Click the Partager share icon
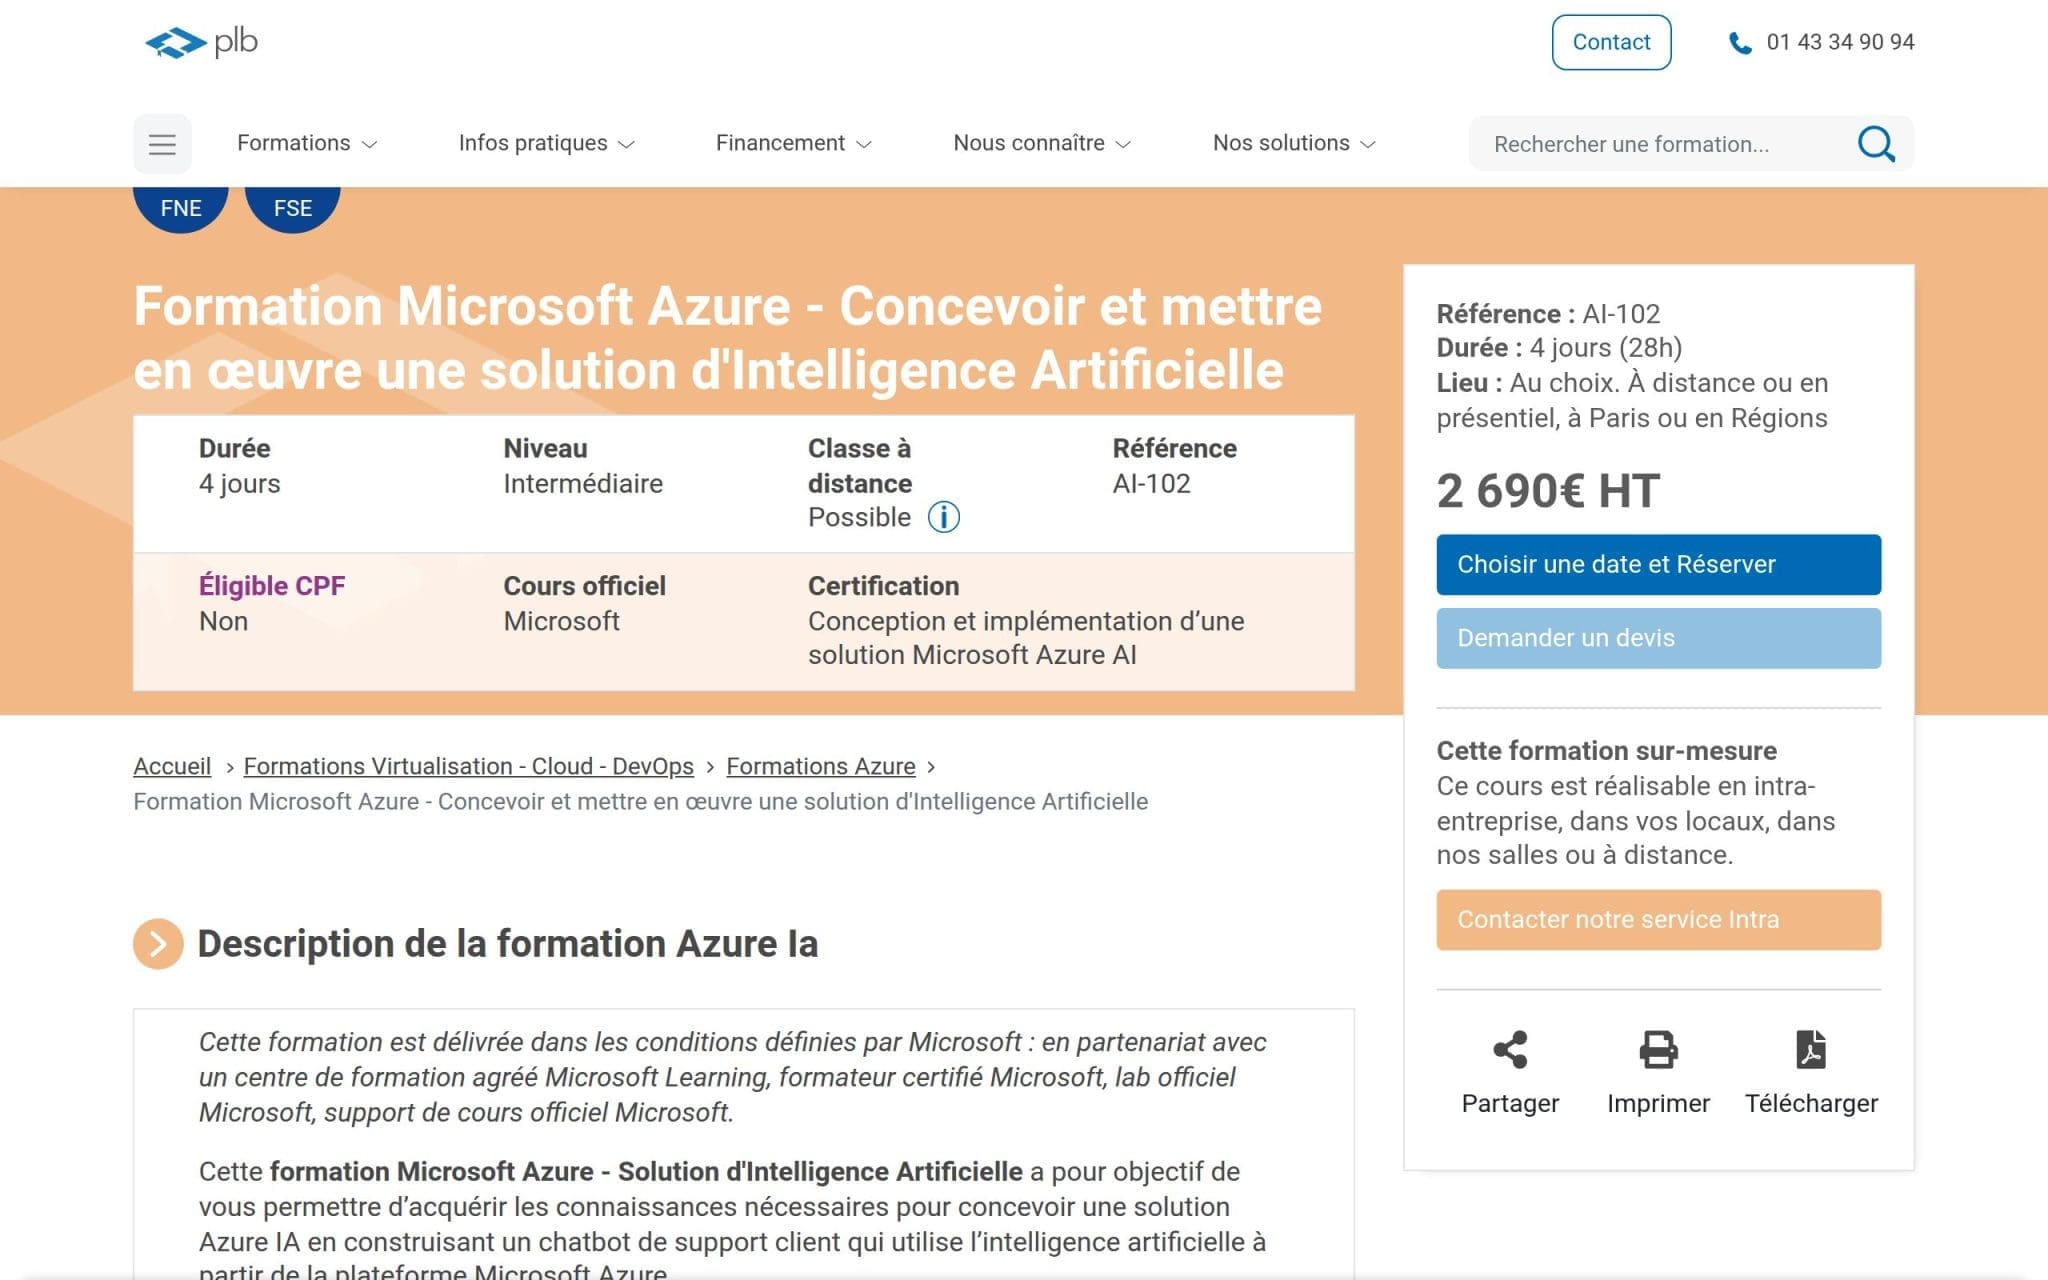 1510,1050
